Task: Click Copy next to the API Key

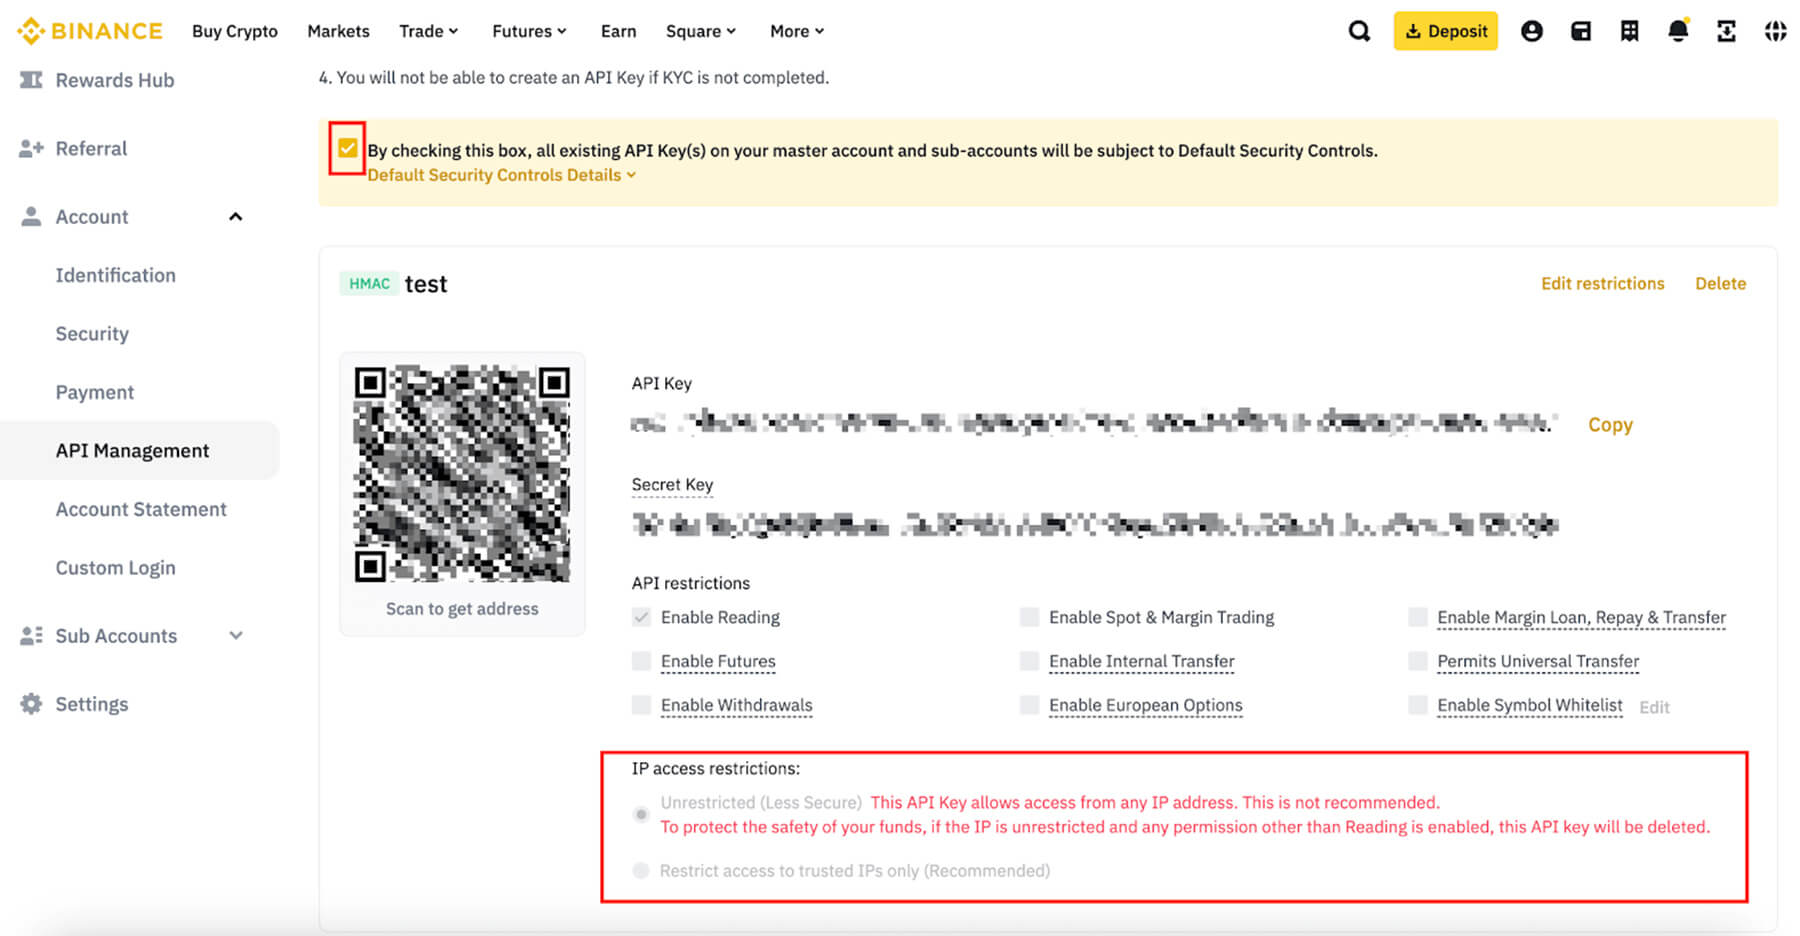Action: tap(1610, 424)
